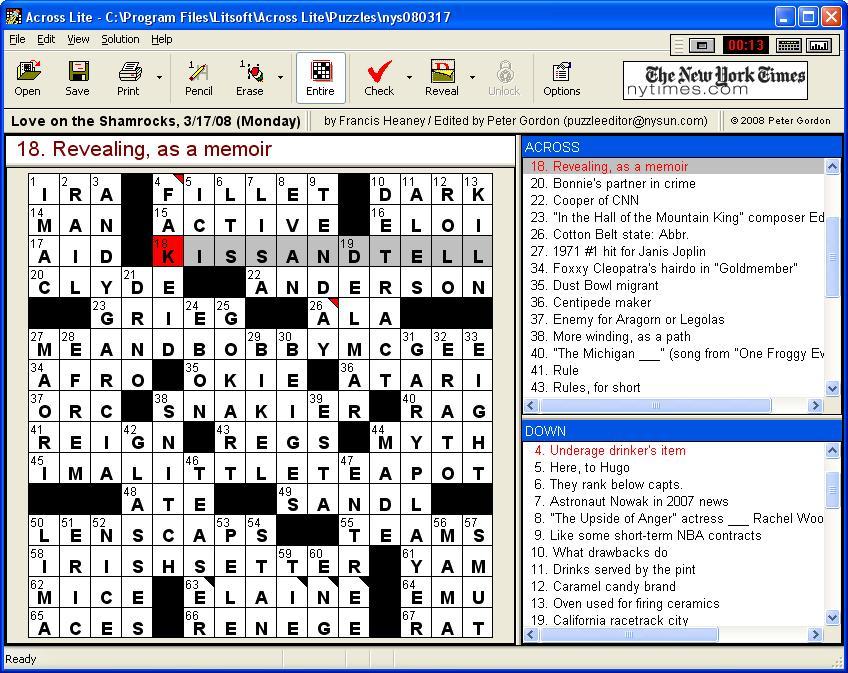Expand the Erase dropdown arrow
This screenshot has width=848, height=673.
pos(281,78)
